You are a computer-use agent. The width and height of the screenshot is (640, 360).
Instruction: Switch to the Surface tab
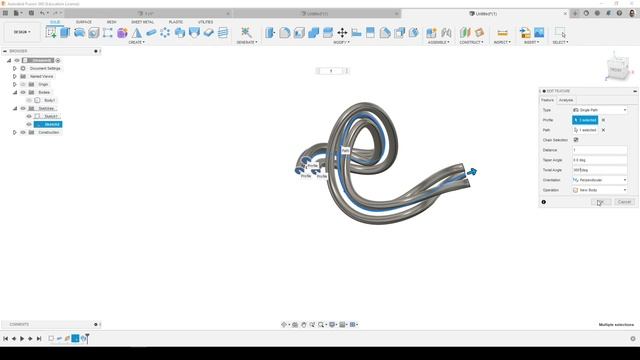(84, 22)
